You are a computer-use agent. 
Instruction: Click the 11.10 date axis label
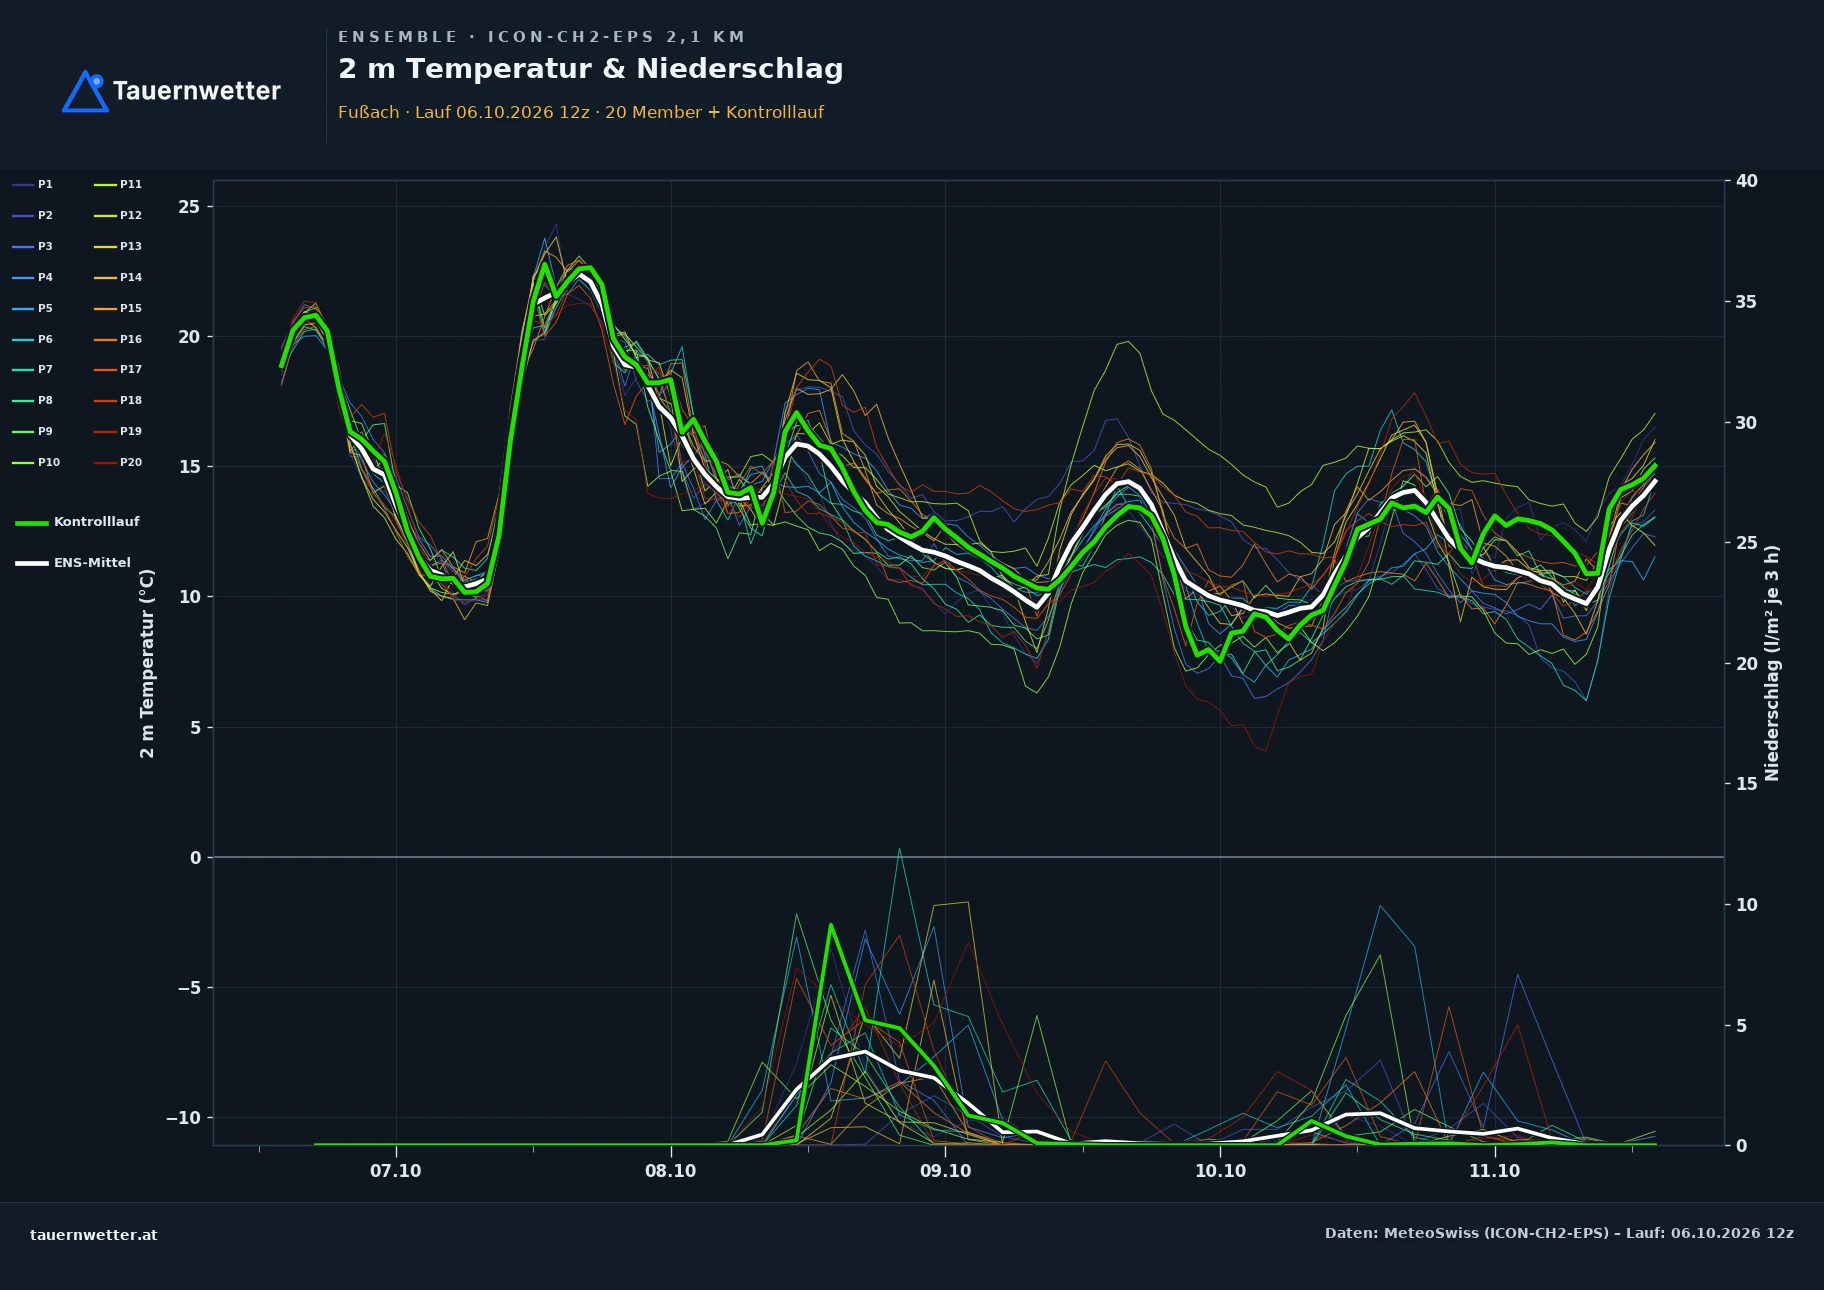pyautogui.click(x=1494, y=1171)
